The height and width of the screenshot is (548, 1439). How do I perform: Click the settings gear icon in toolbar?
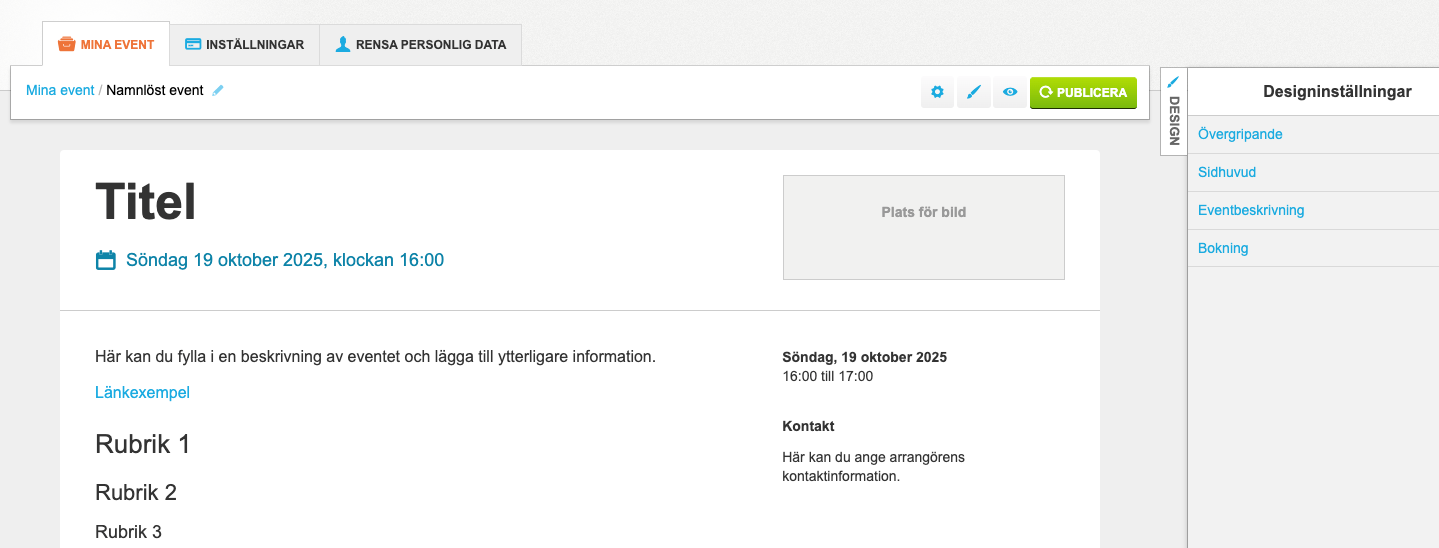pos(937,92)
